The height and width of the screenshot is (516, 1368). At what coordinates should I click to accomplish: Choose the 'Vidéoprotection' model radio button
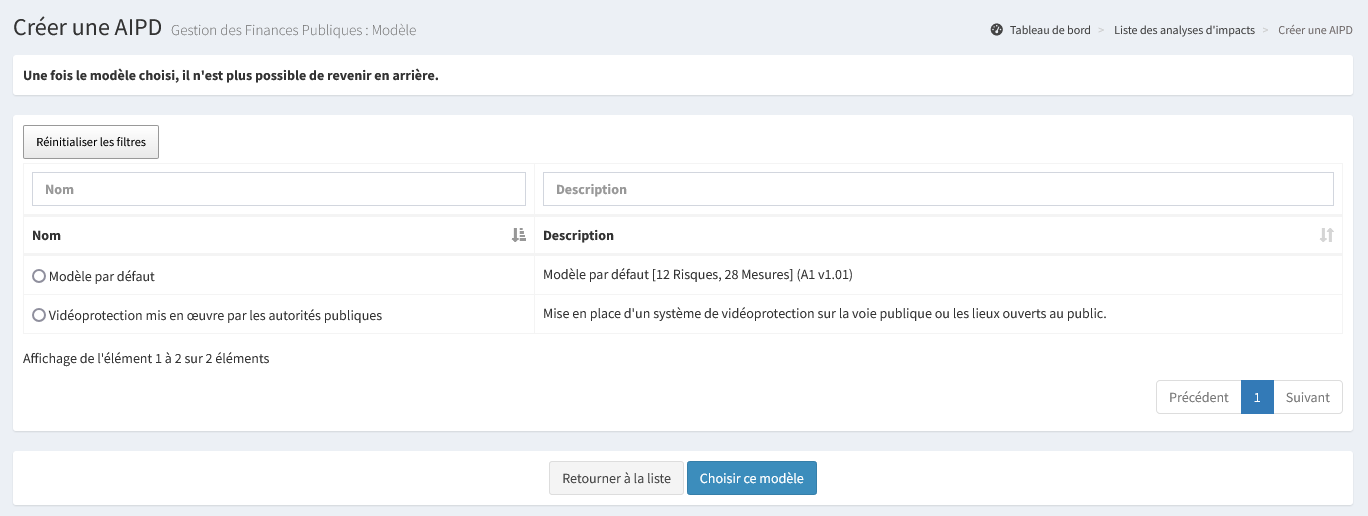tap(39, 315)
